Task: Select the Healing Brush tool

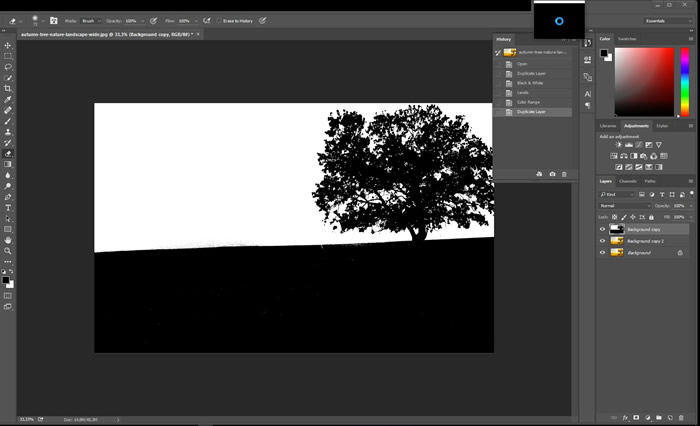Action: tap(8, 110)
